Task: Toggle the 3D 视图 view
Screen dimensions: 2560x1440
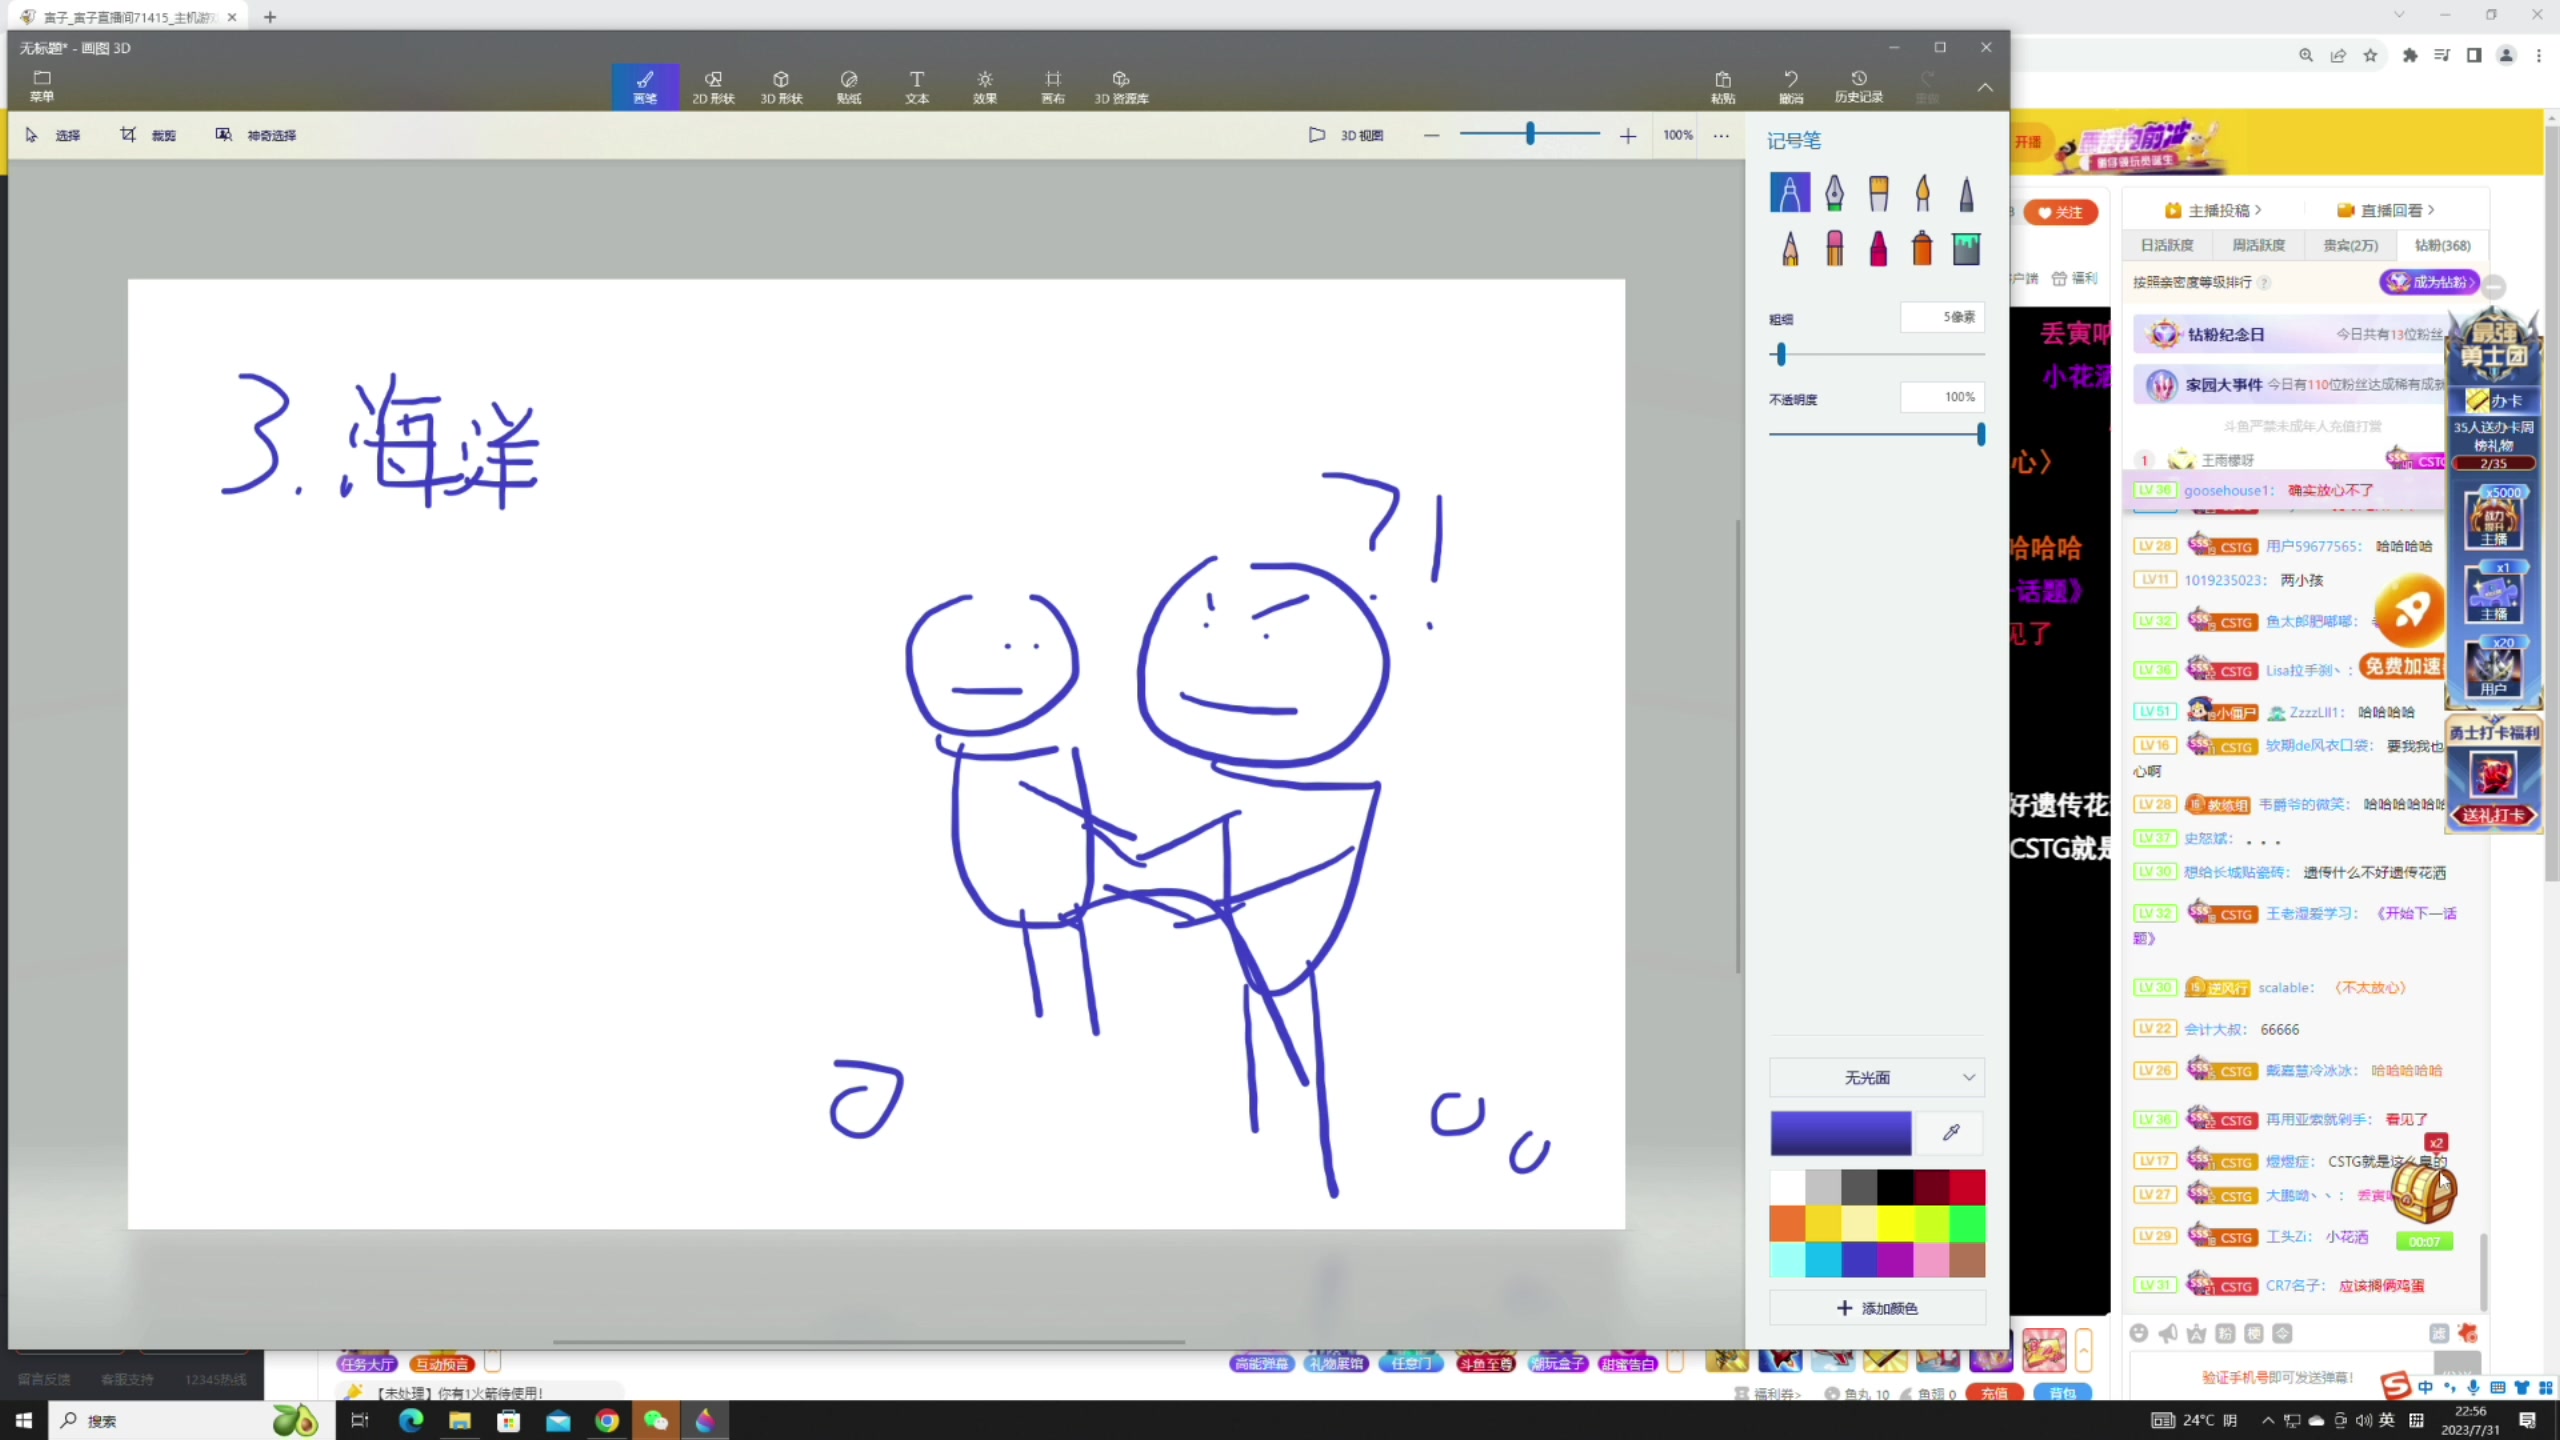Action: [1346, 135]
